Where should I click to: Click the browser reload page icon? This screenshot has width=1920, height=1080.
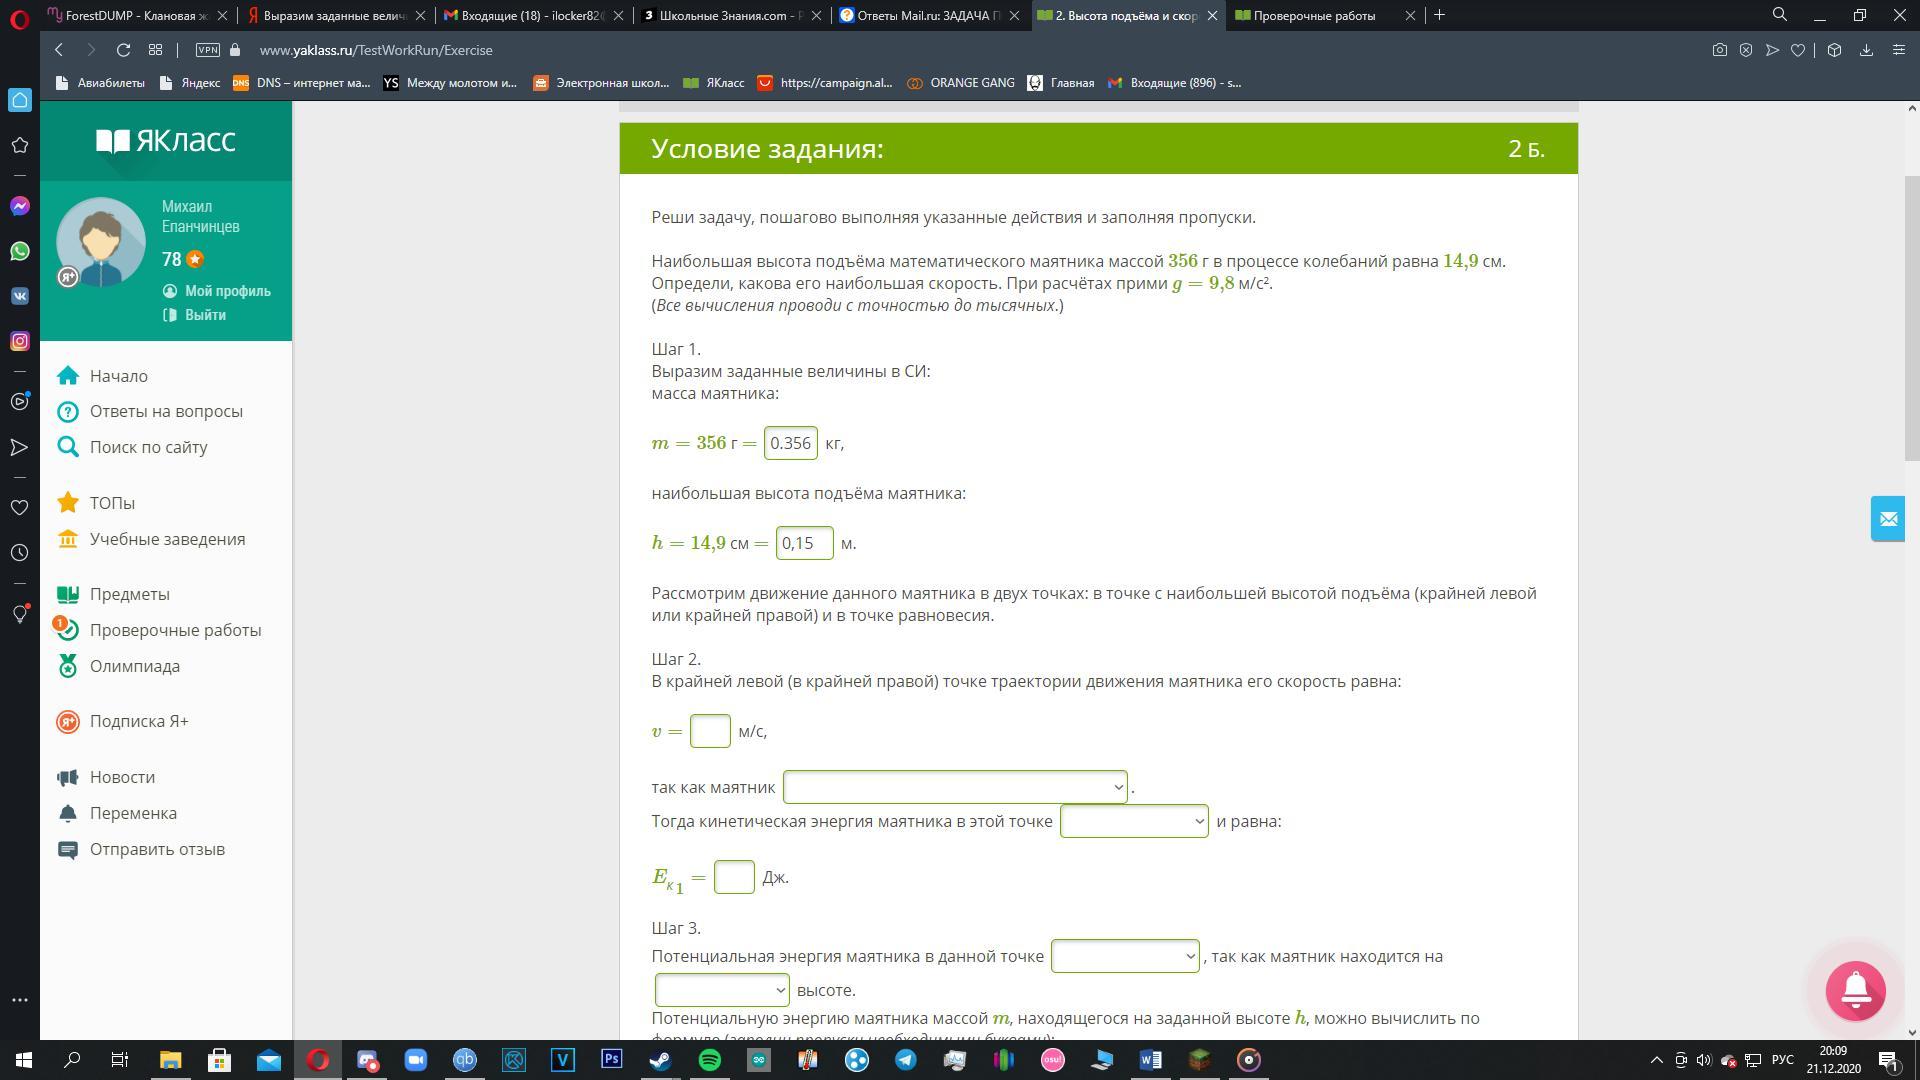(123, 50)
